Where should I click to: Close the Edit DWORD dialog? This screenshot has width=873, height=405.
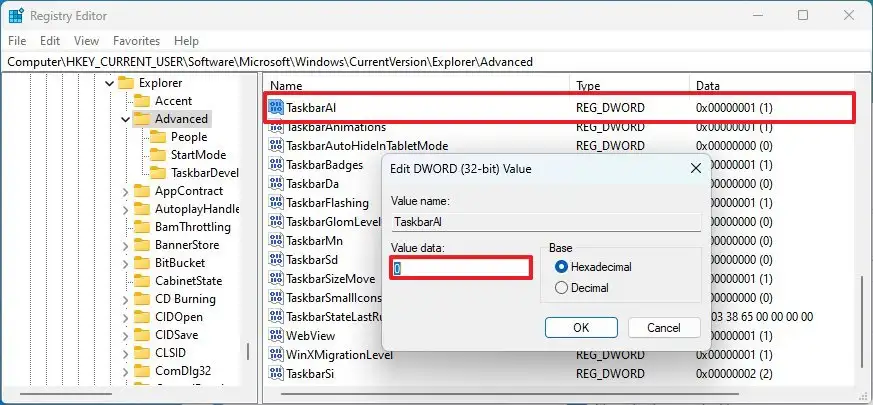(x=694, y=169)
